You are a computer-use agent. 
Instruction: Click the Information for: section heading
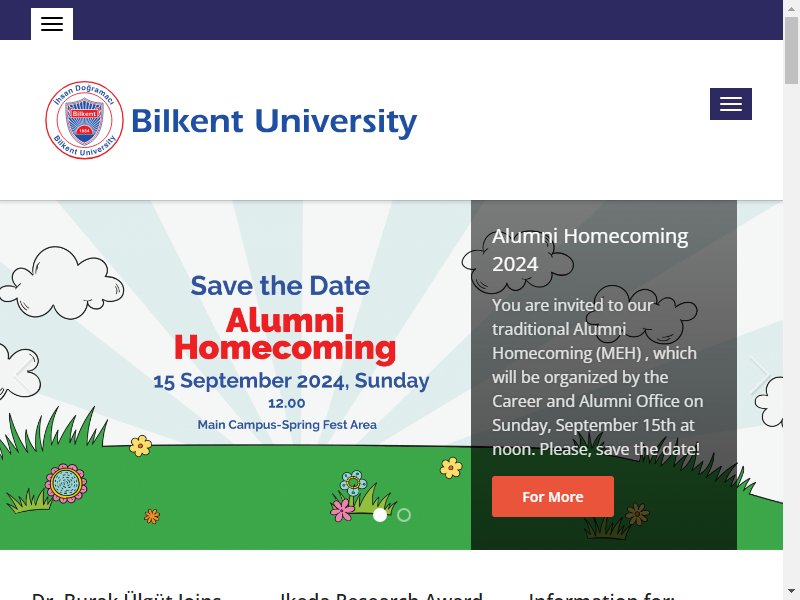coord(602,595)
